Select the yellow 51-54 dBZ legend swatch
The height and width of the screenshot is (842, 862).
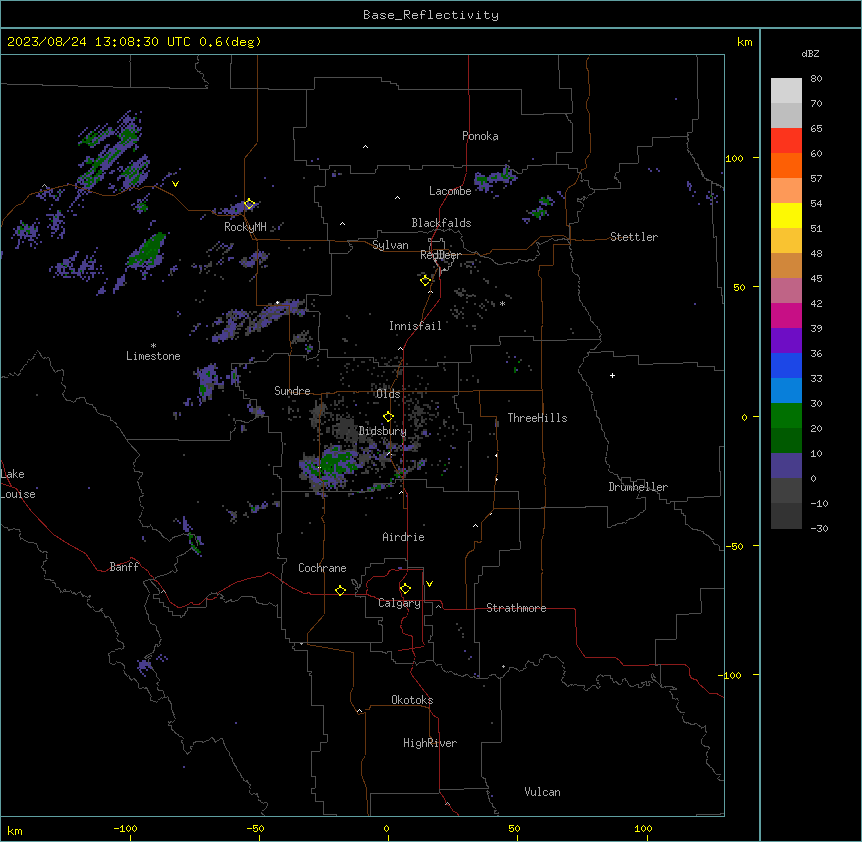786,215
